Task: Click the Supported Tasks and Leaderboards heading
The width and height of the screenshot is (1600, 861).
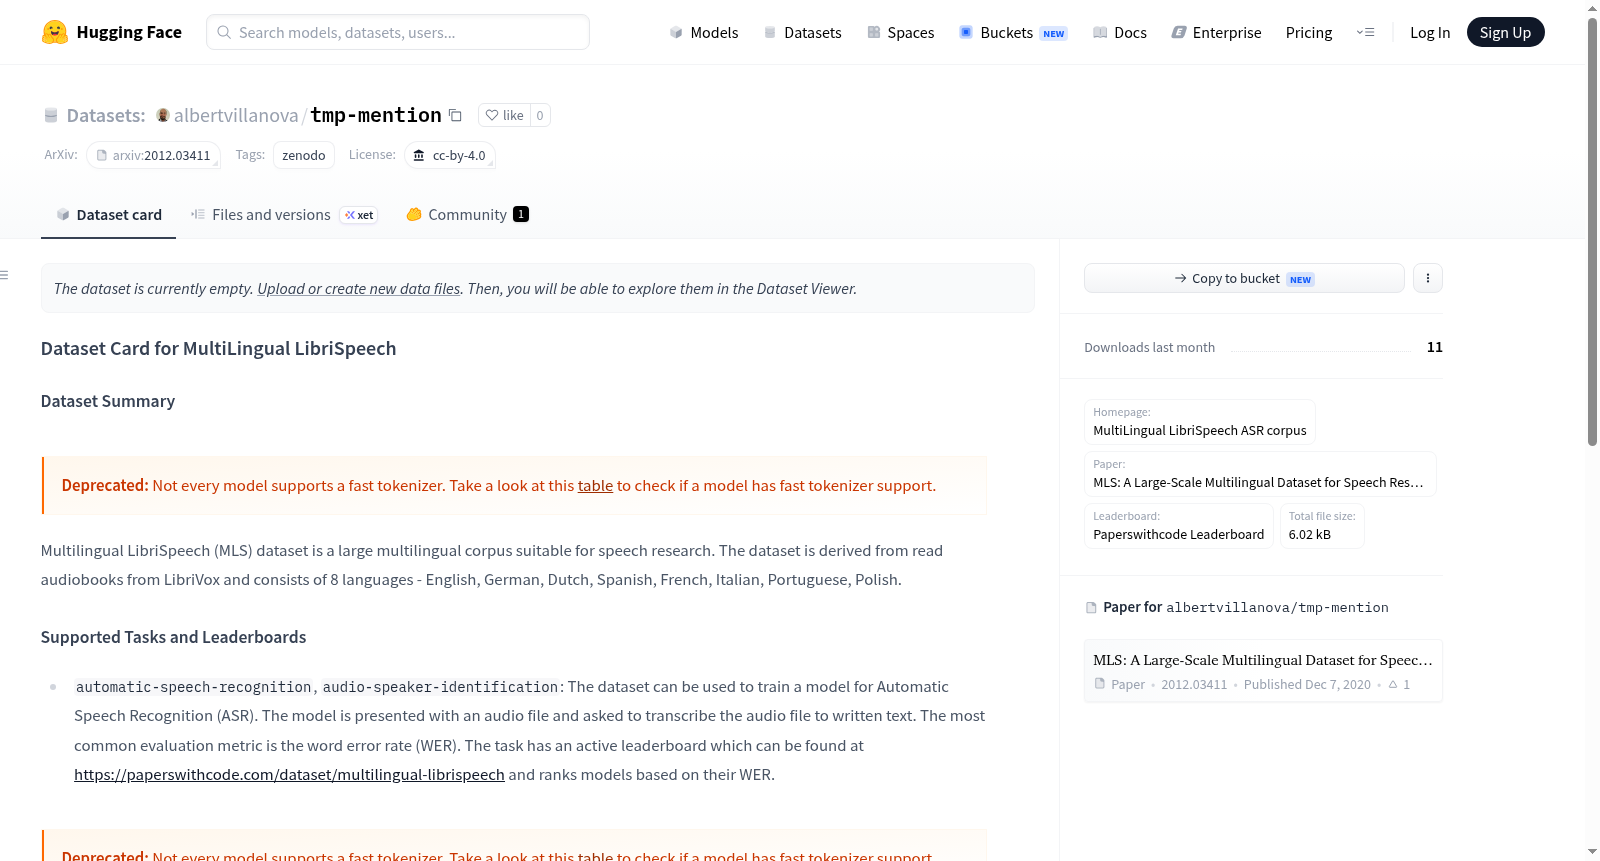Action: [x=174, y=637]
